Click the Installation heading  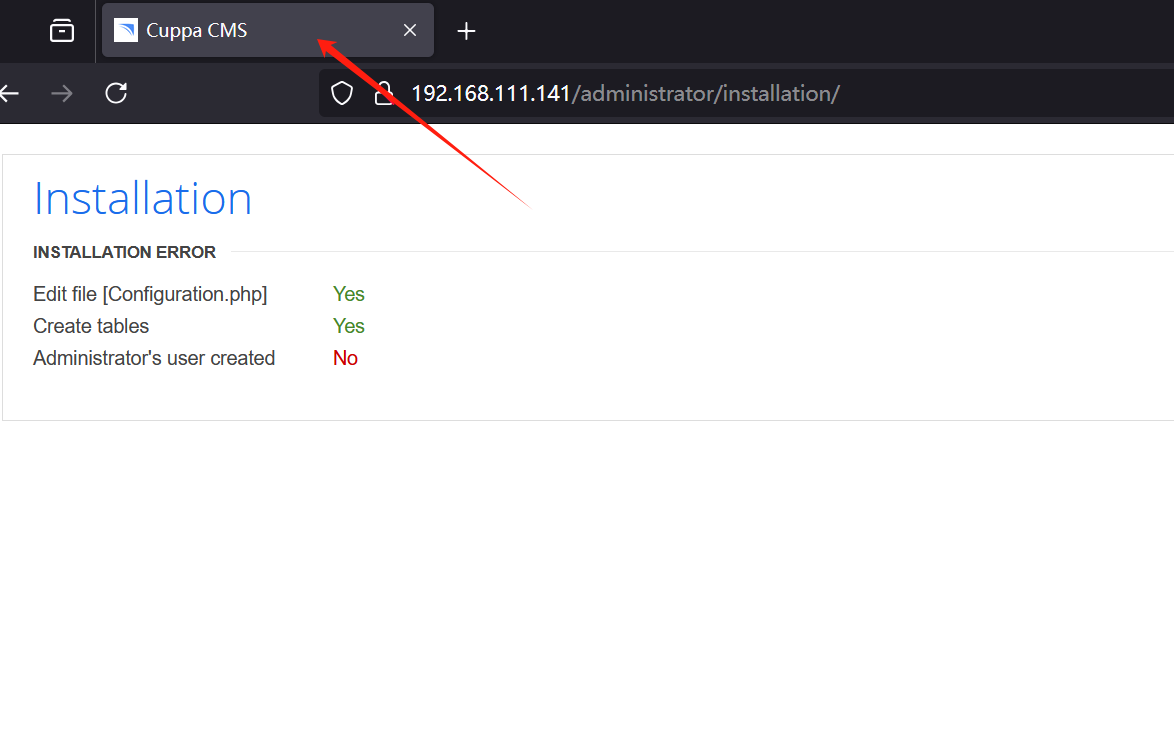(142, 199)
